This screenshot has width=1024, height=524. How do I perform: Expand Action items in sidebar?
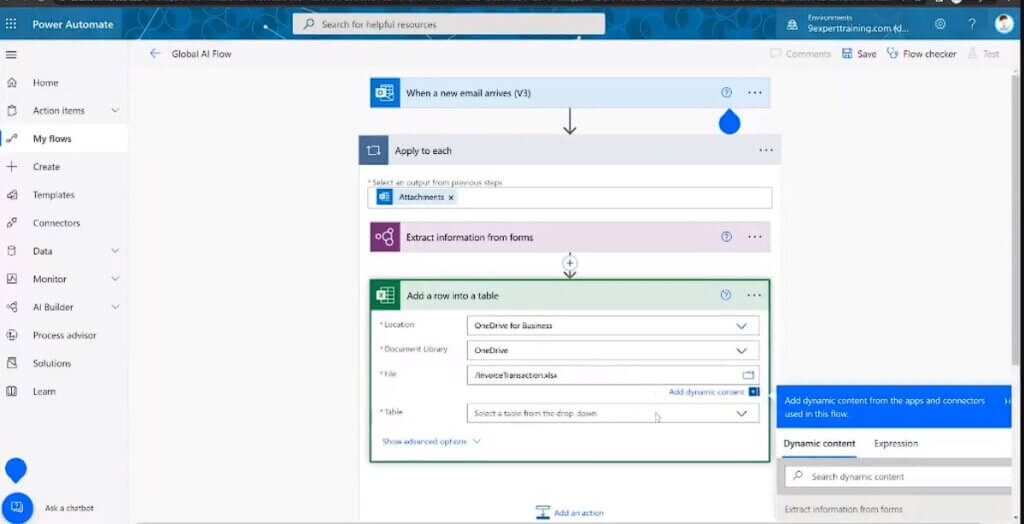(x=115, y=110)
